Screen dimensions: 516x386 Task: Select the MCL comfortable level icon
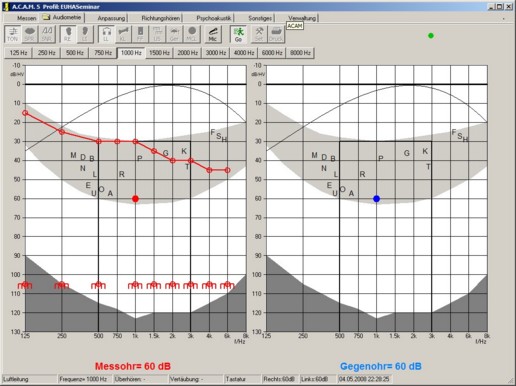click(x=192, y=34)
